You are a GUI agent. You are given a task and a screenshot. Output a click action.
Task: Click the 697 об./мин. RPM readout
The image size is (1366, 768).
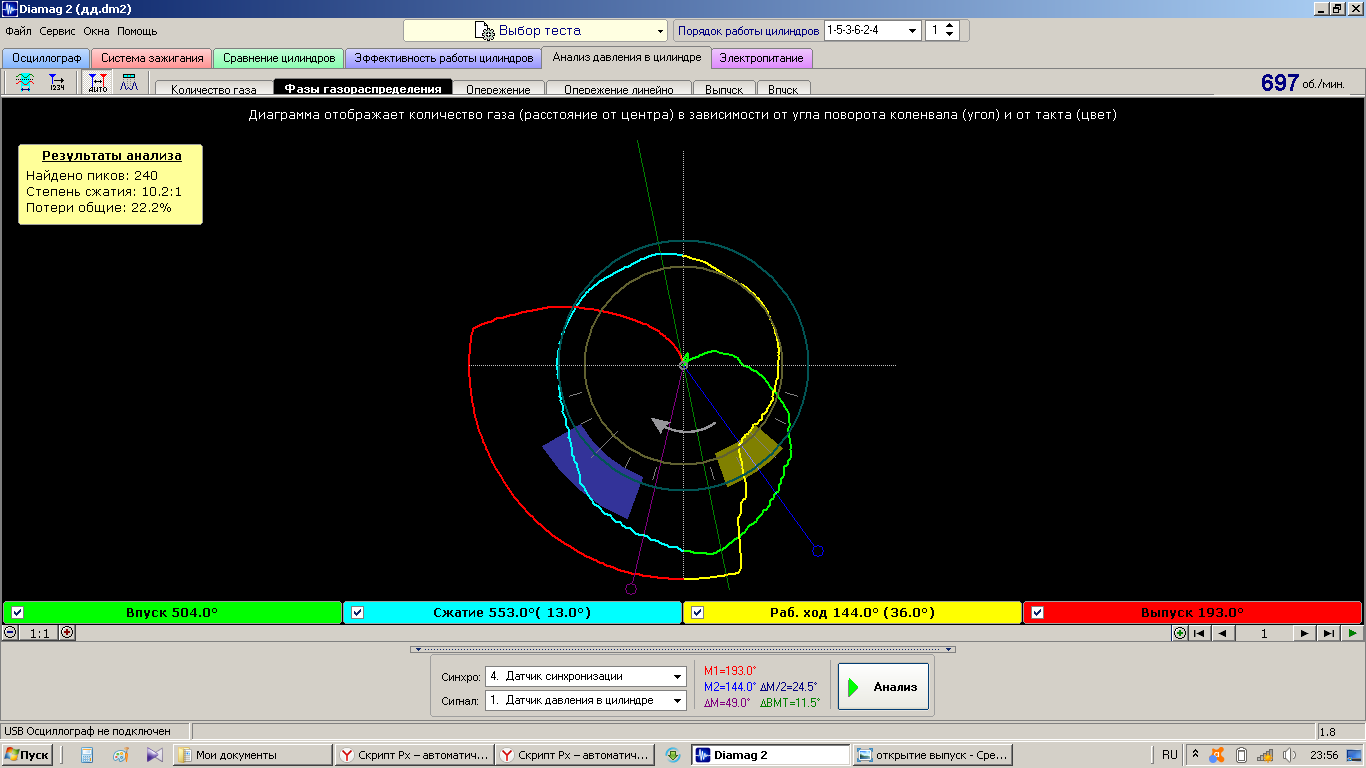(1303, 83)
